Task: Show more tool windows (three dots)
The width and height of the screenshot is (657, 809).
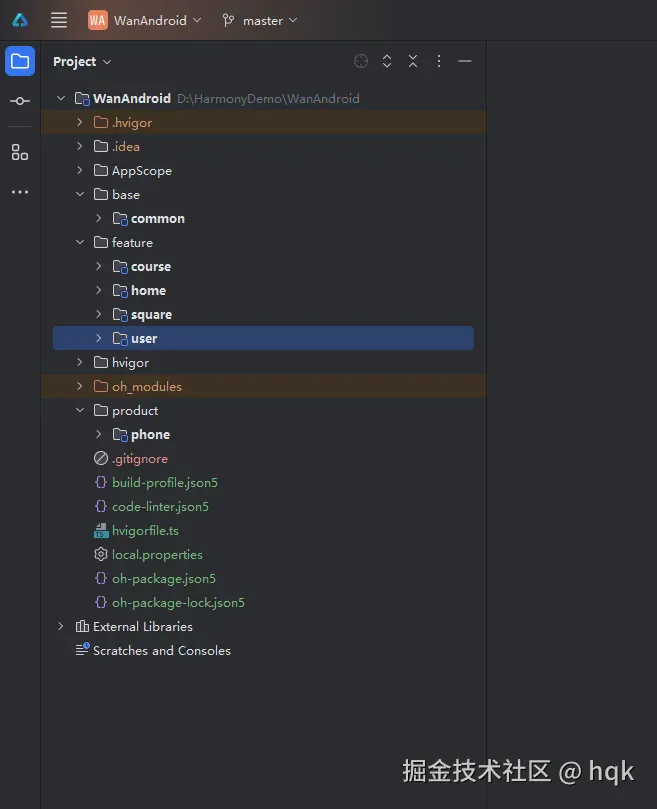Action: [20, 192]
